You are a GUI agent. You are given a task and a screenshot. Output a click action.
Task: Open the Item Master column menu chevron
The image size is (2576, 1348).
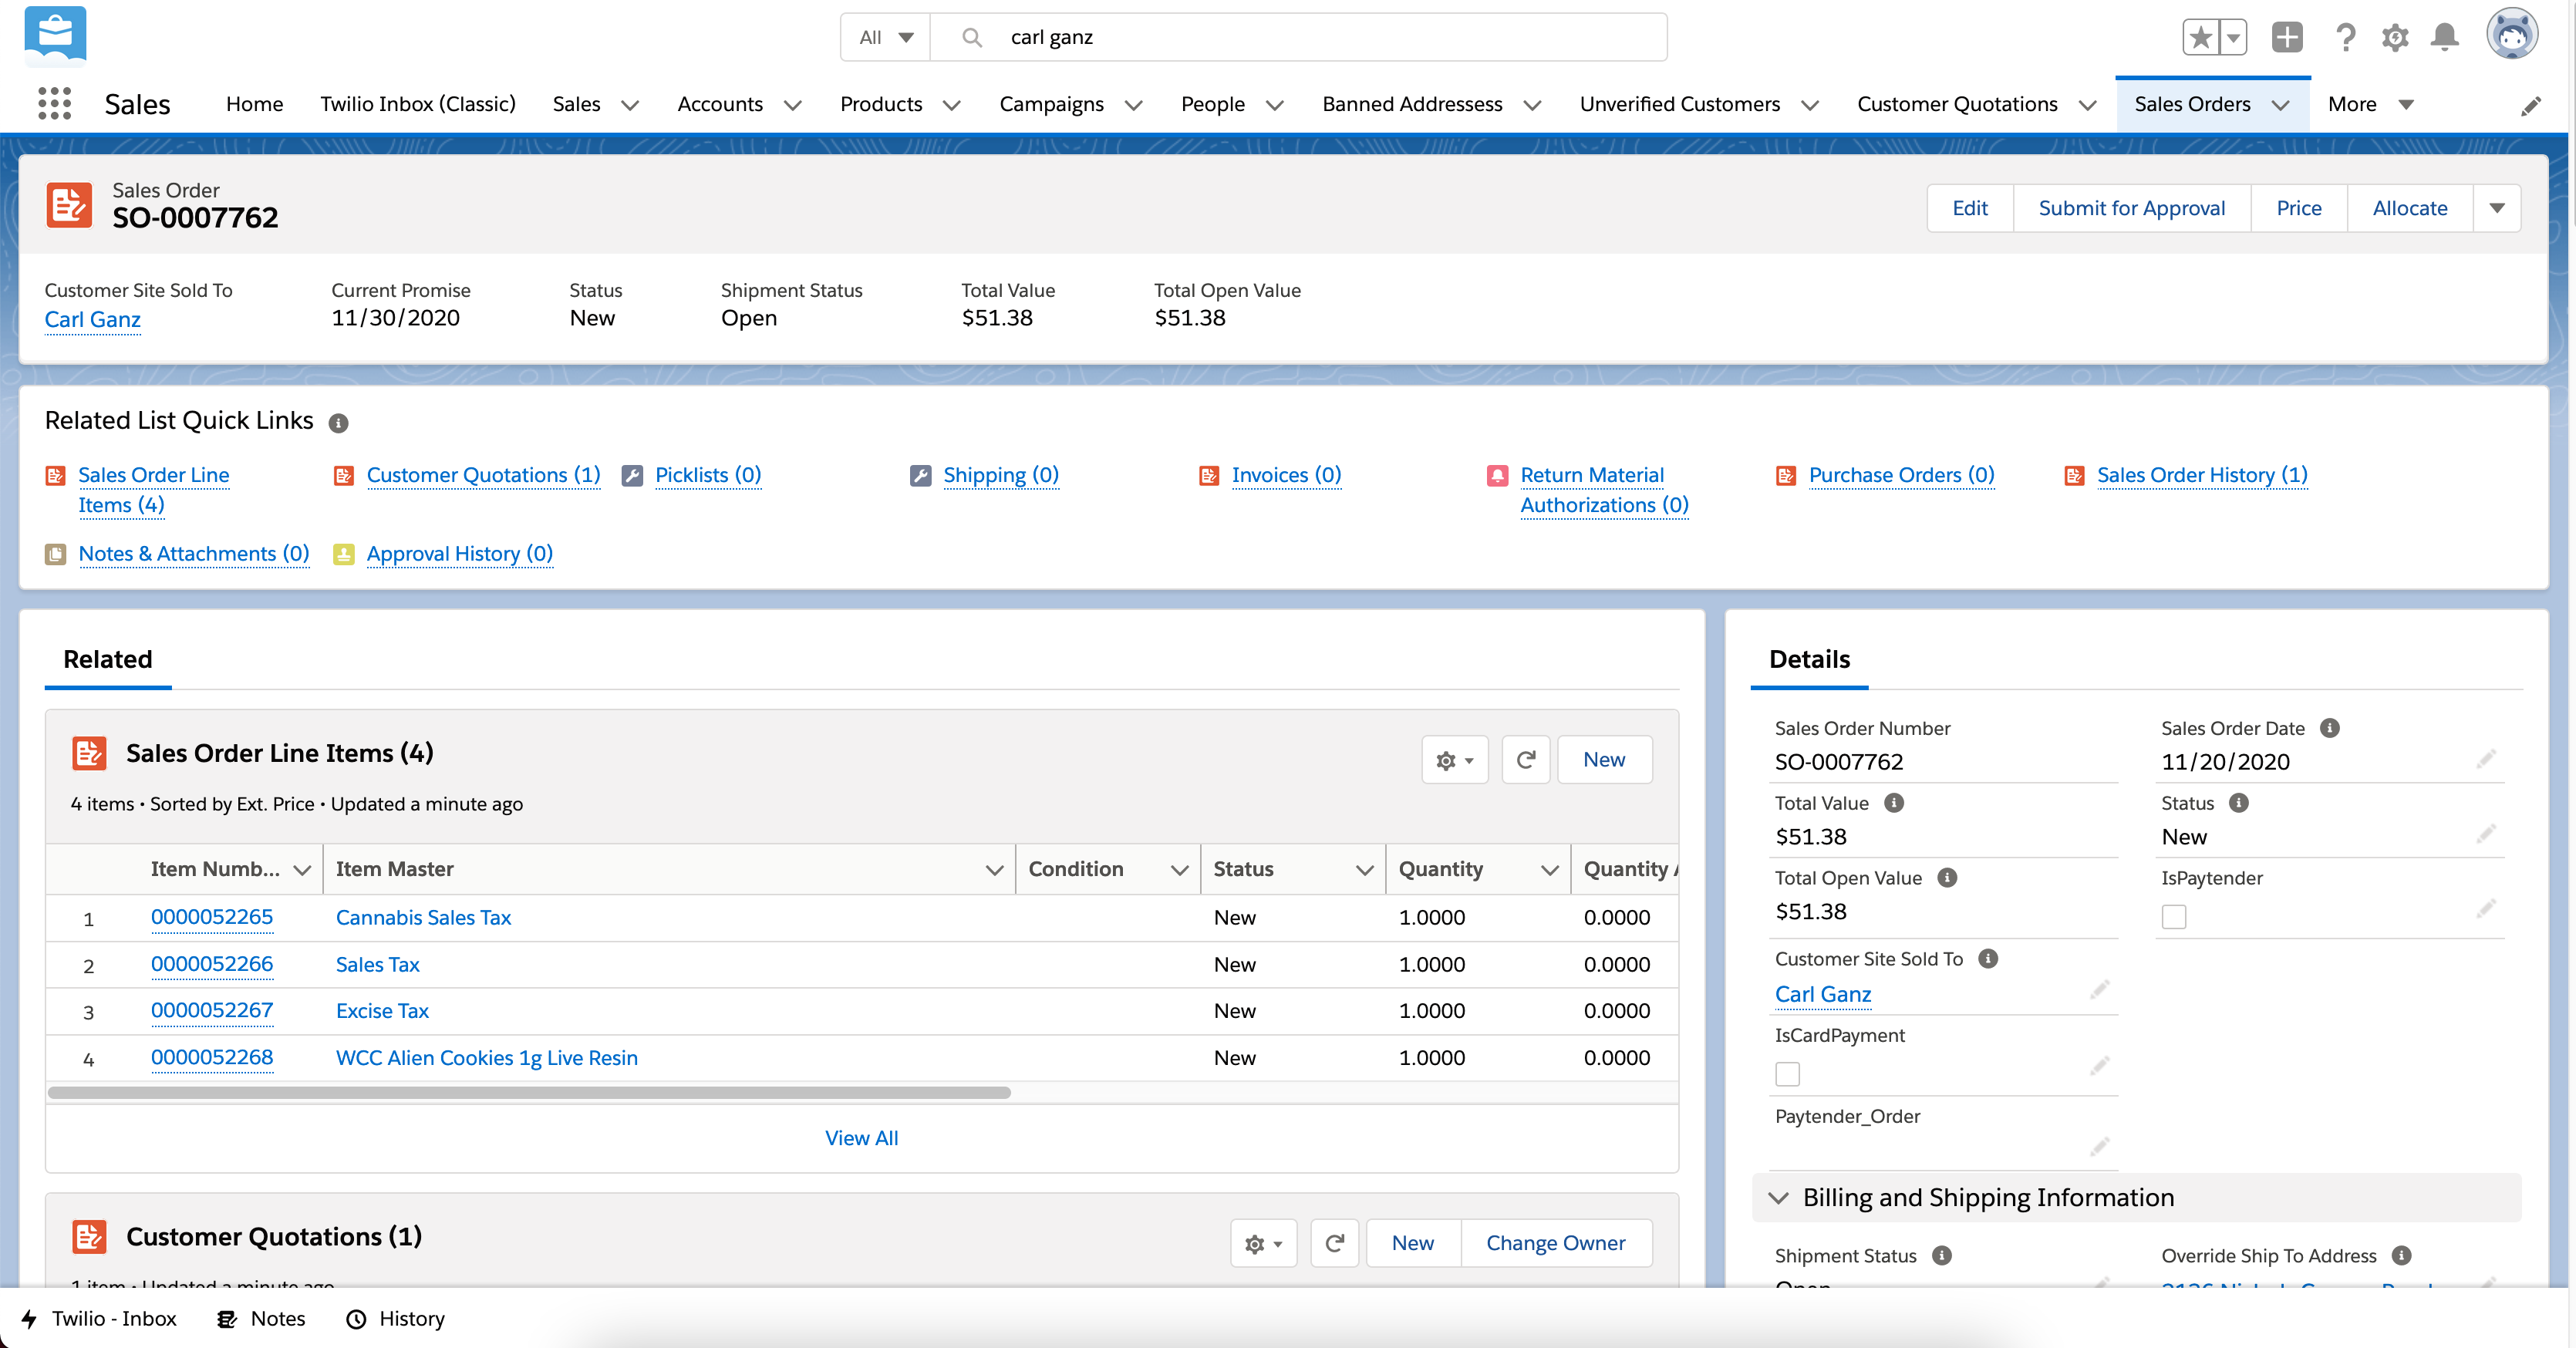(x=994, y=871)
